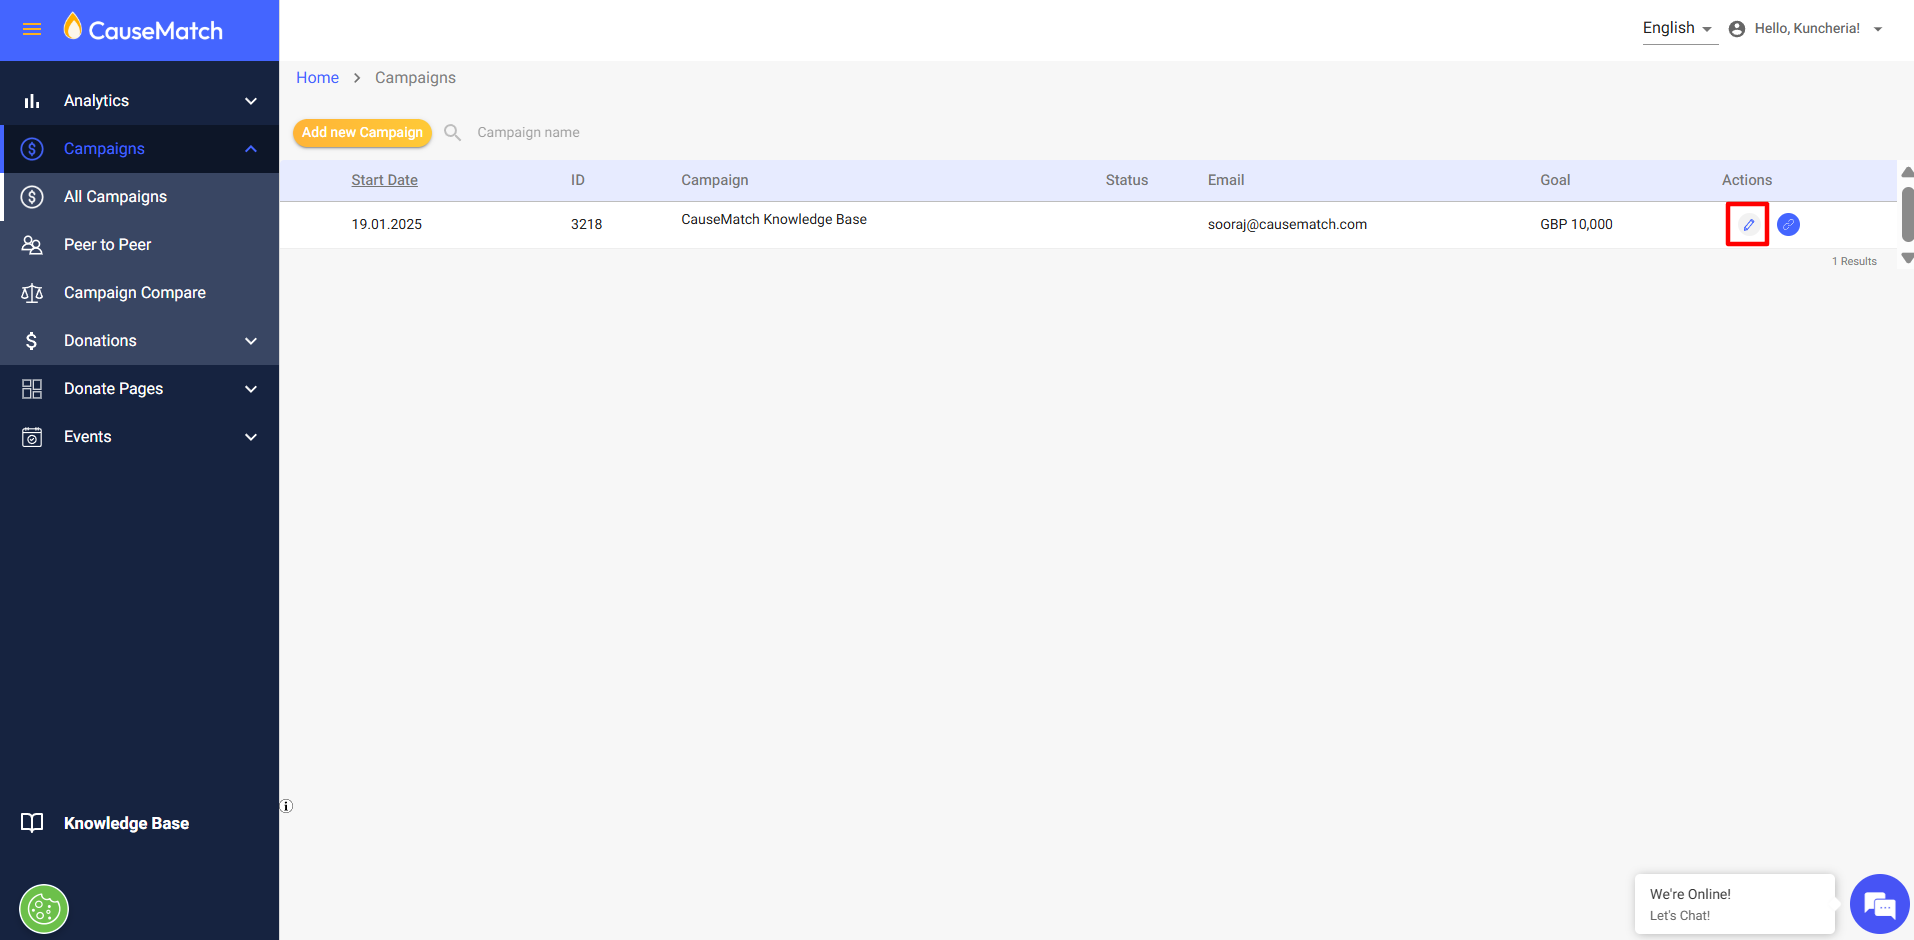Click the GBP 10,000 goal cell
The width and height of the screenshot is (1914, 940).
[x=1576, y=224]
